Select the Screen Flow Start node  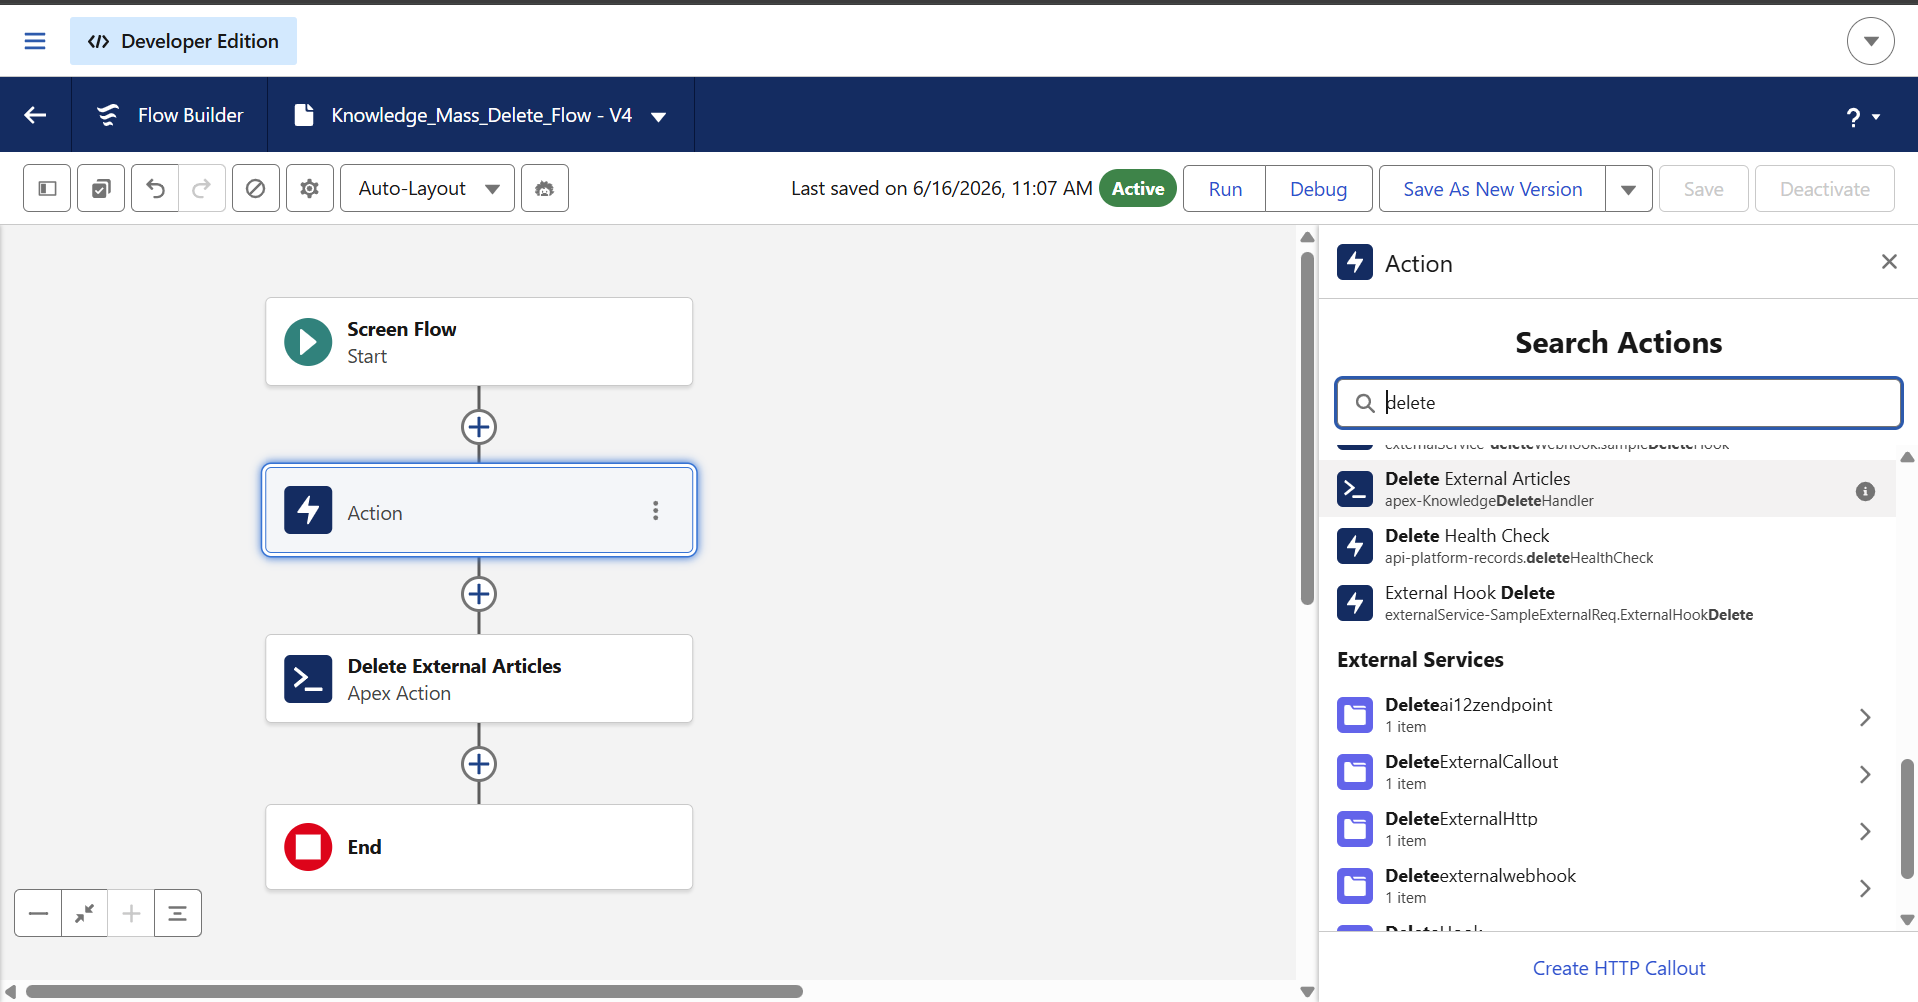tap(479, 342)
